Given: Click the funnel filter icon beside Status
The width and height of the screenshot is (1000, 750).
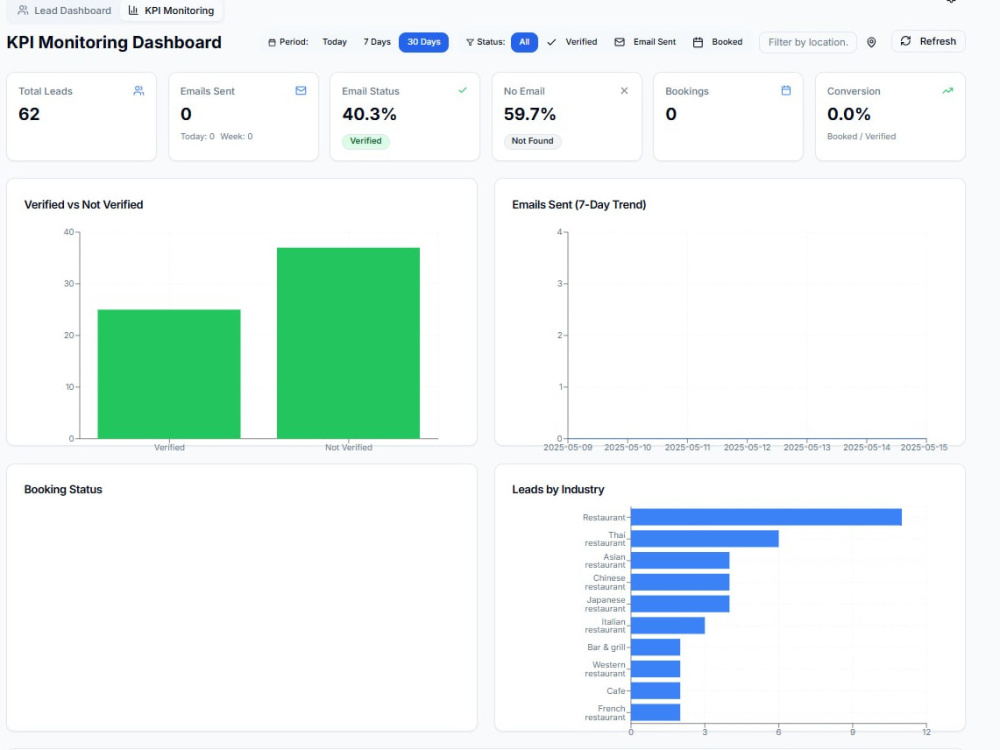Looking at the screenshot, I should coord(470,42).
